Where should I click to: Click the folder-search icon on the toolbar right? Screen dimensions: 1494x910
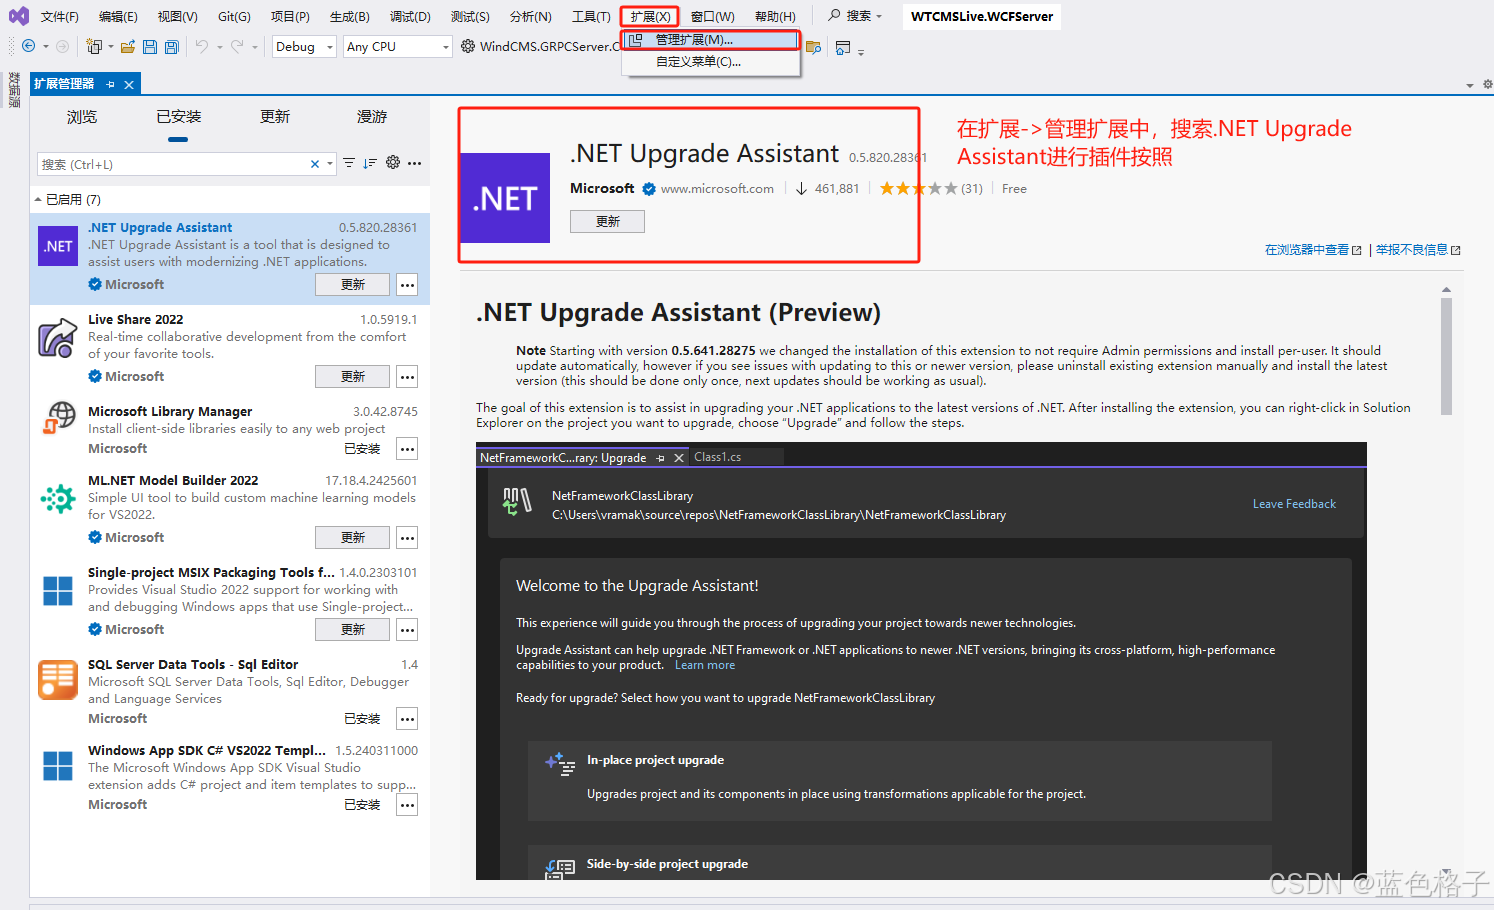point(813,47)
